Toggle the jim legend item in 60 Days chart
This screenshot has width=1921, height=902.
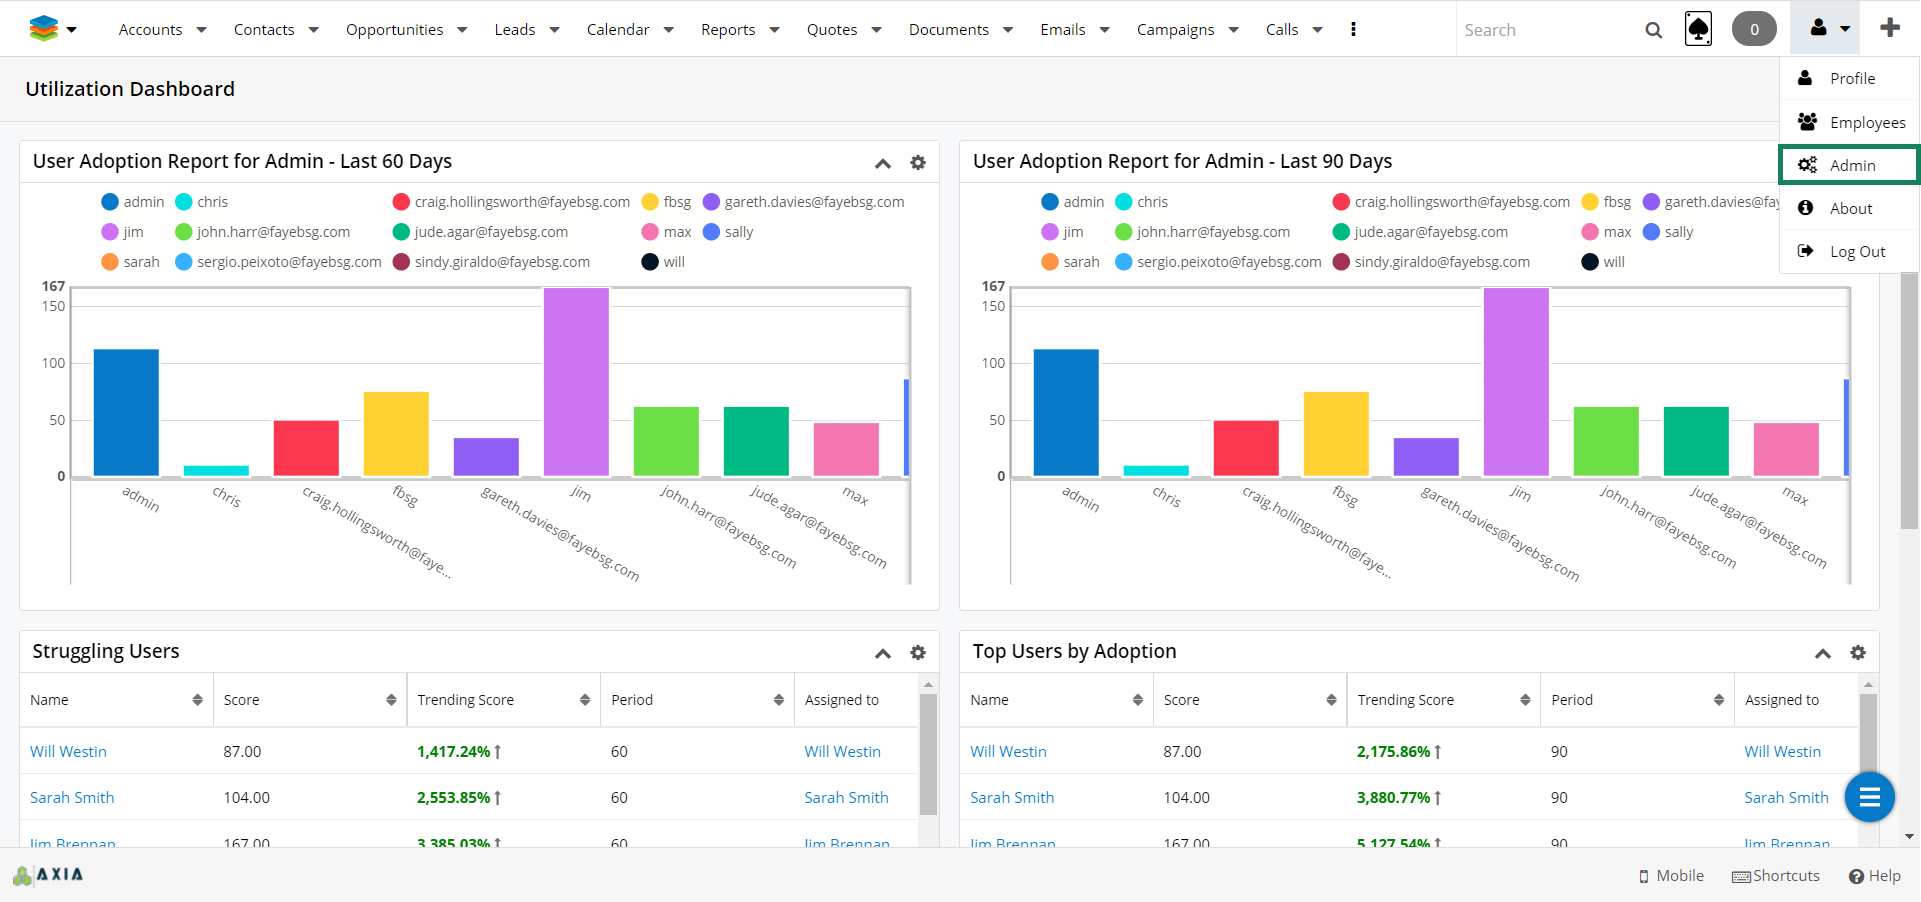(x=123, y=232)
